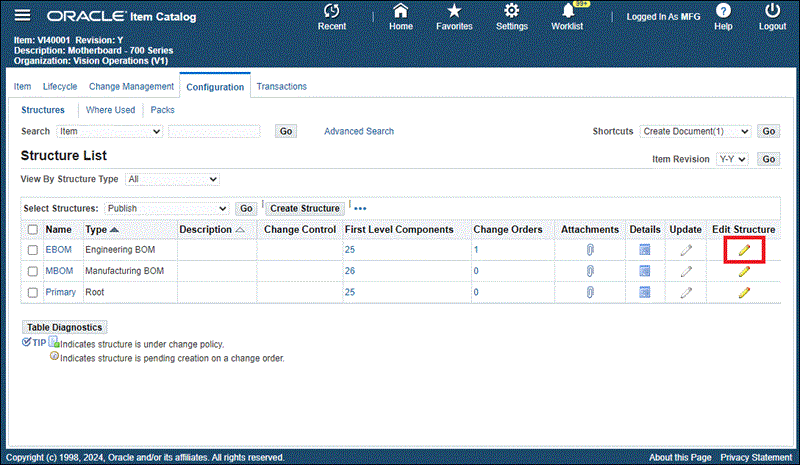Click the Table Diagnostics button
Screen dimensions: 800x465
[x=64, y=327]
